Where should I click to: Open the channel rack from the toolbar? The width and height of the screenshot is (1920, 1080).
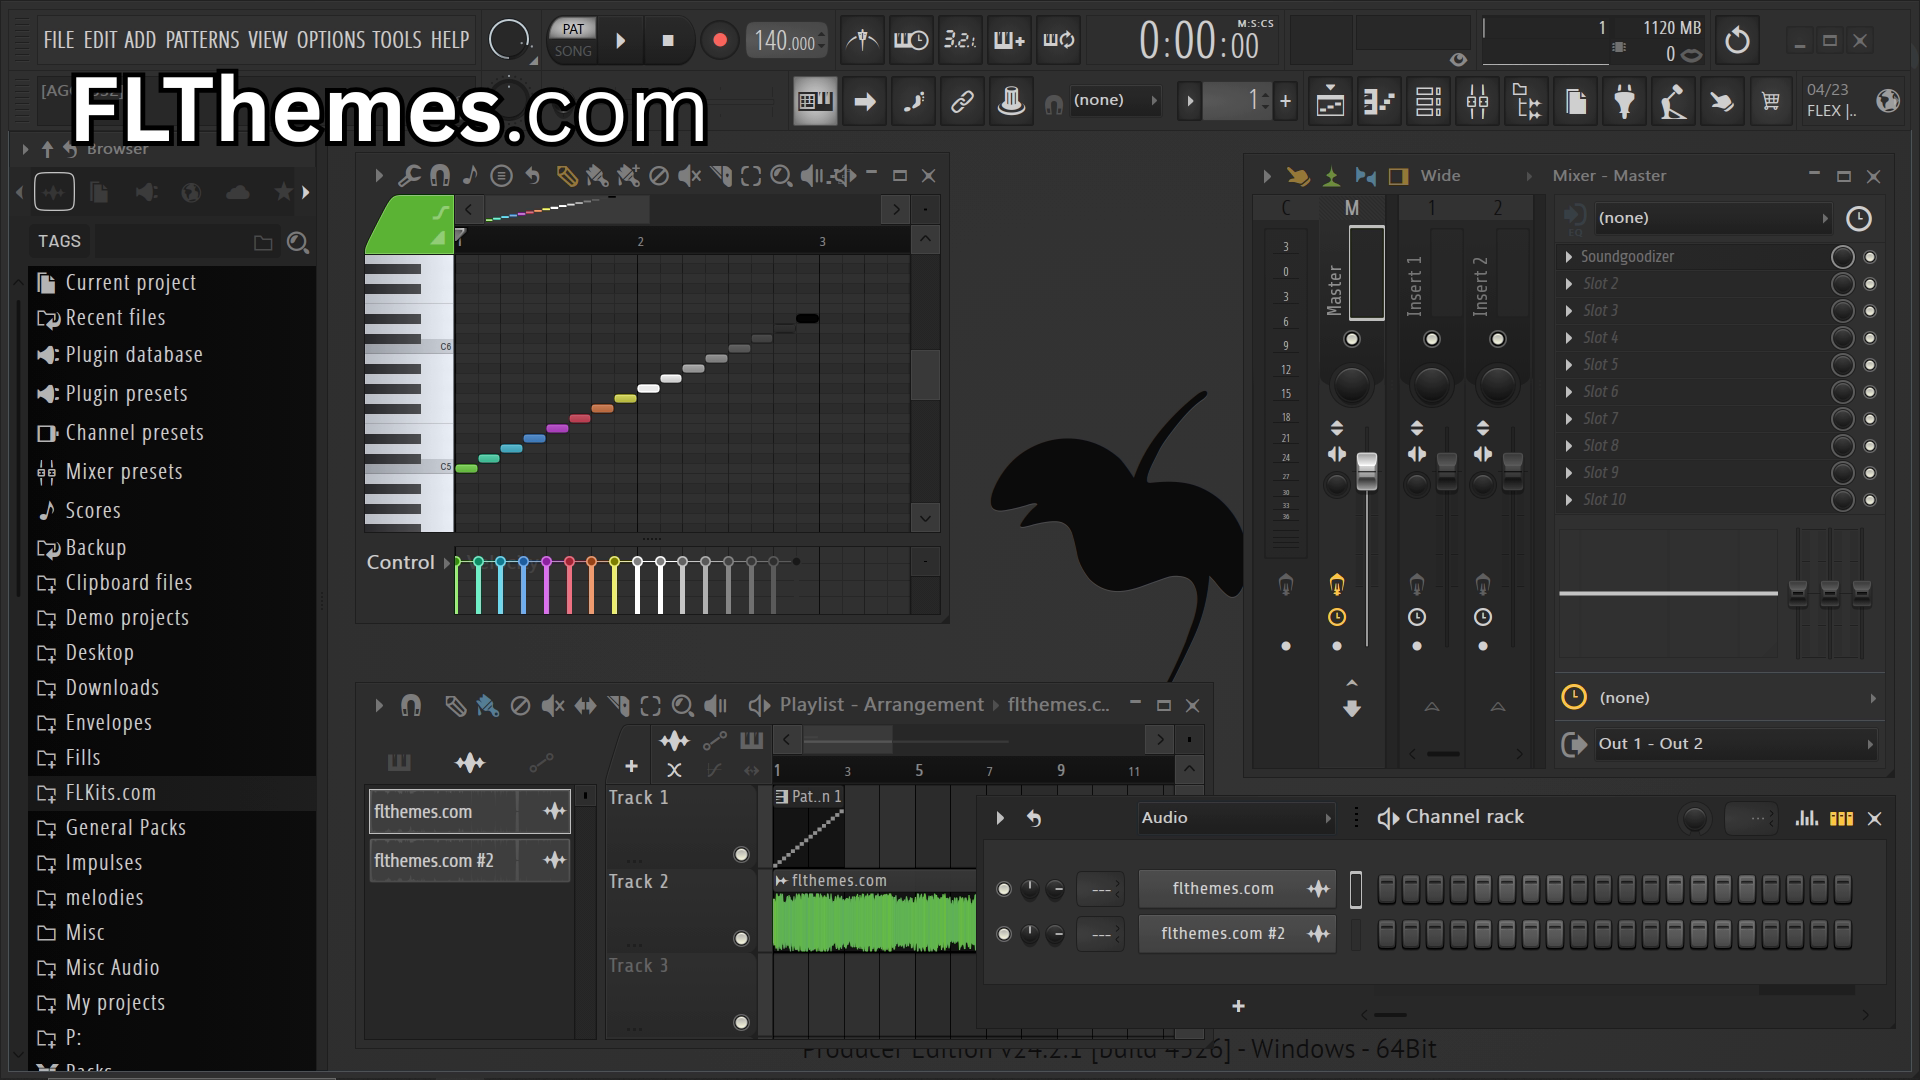[x=1428, y=101]
